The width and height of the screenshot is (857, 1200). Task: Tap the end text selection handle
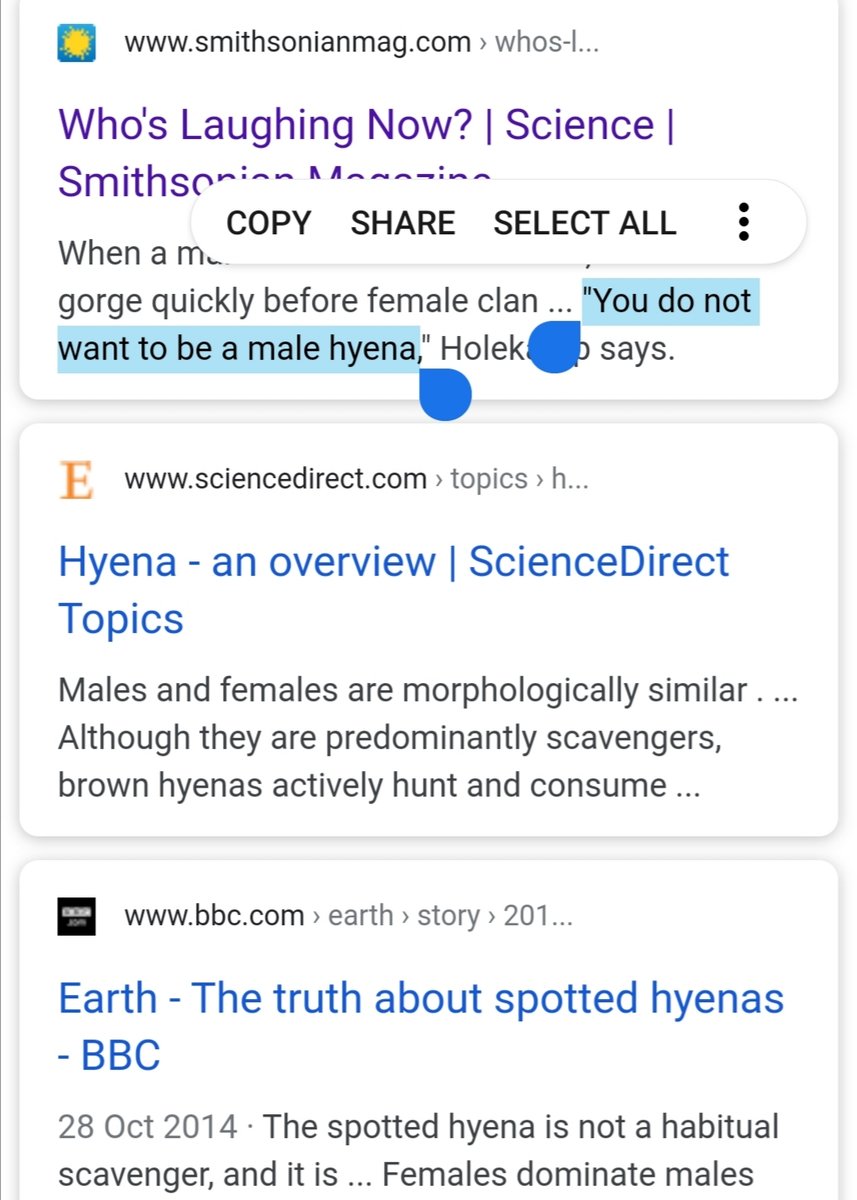(x=444, y=393)
